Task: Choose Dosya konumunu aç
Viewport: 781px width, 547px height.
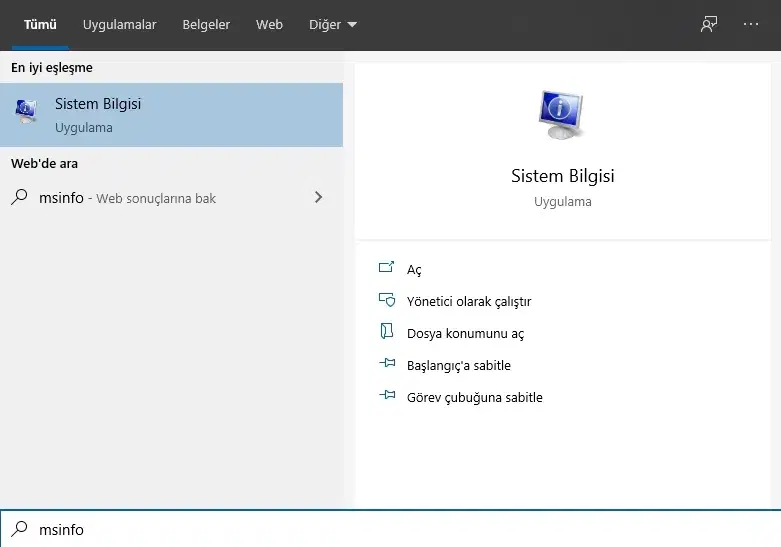Action: (x=465, y=333)
